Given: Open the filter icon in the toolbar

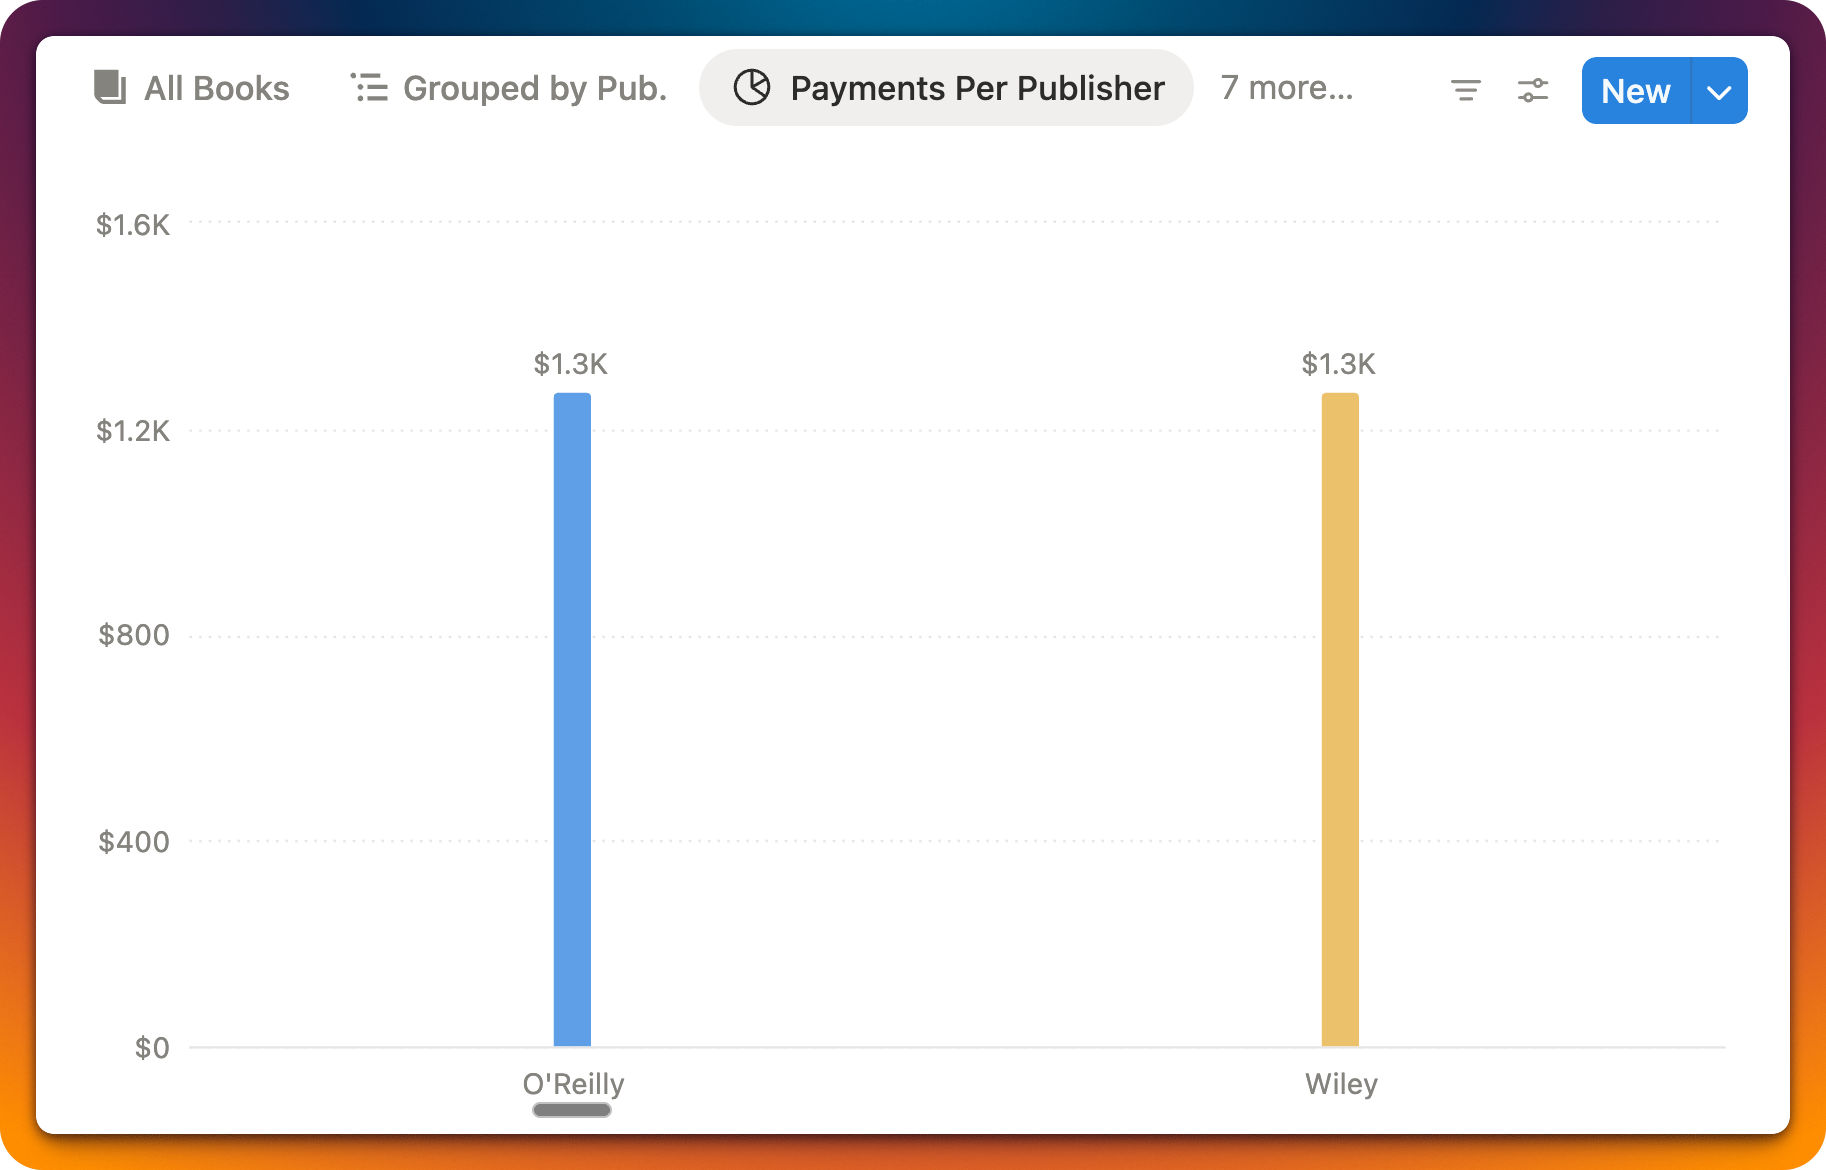Looking at the screenshot, I should click(1465, 91).
